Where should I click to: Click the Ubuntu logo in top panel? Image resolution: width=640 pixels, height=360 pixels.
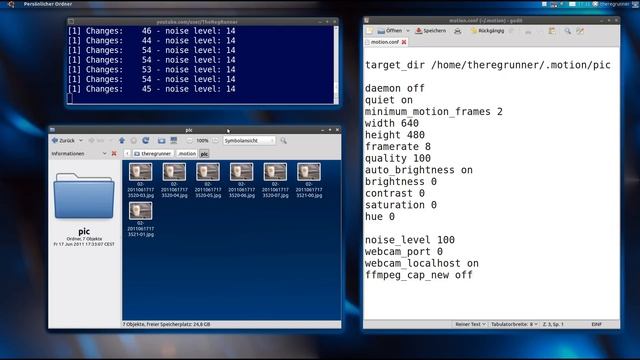(11, 4)
